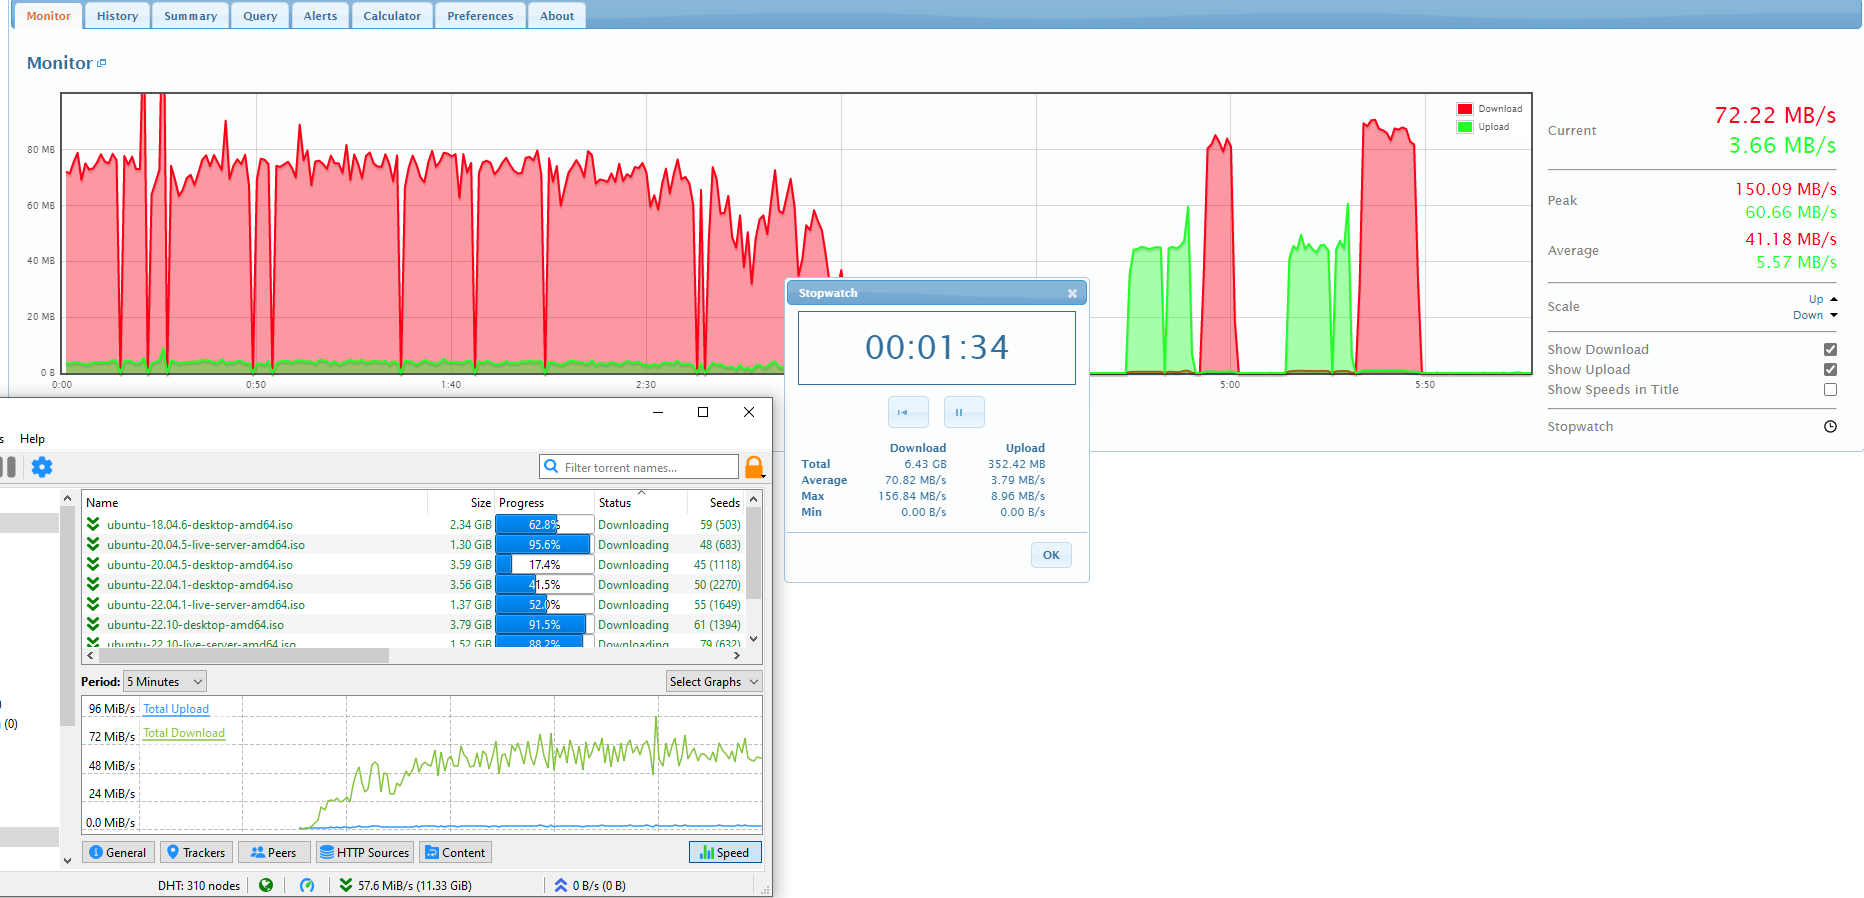Screen dimensions: 1864x898
Task: Expand the Select Graphs dropdown
Action: click(713, 682)
